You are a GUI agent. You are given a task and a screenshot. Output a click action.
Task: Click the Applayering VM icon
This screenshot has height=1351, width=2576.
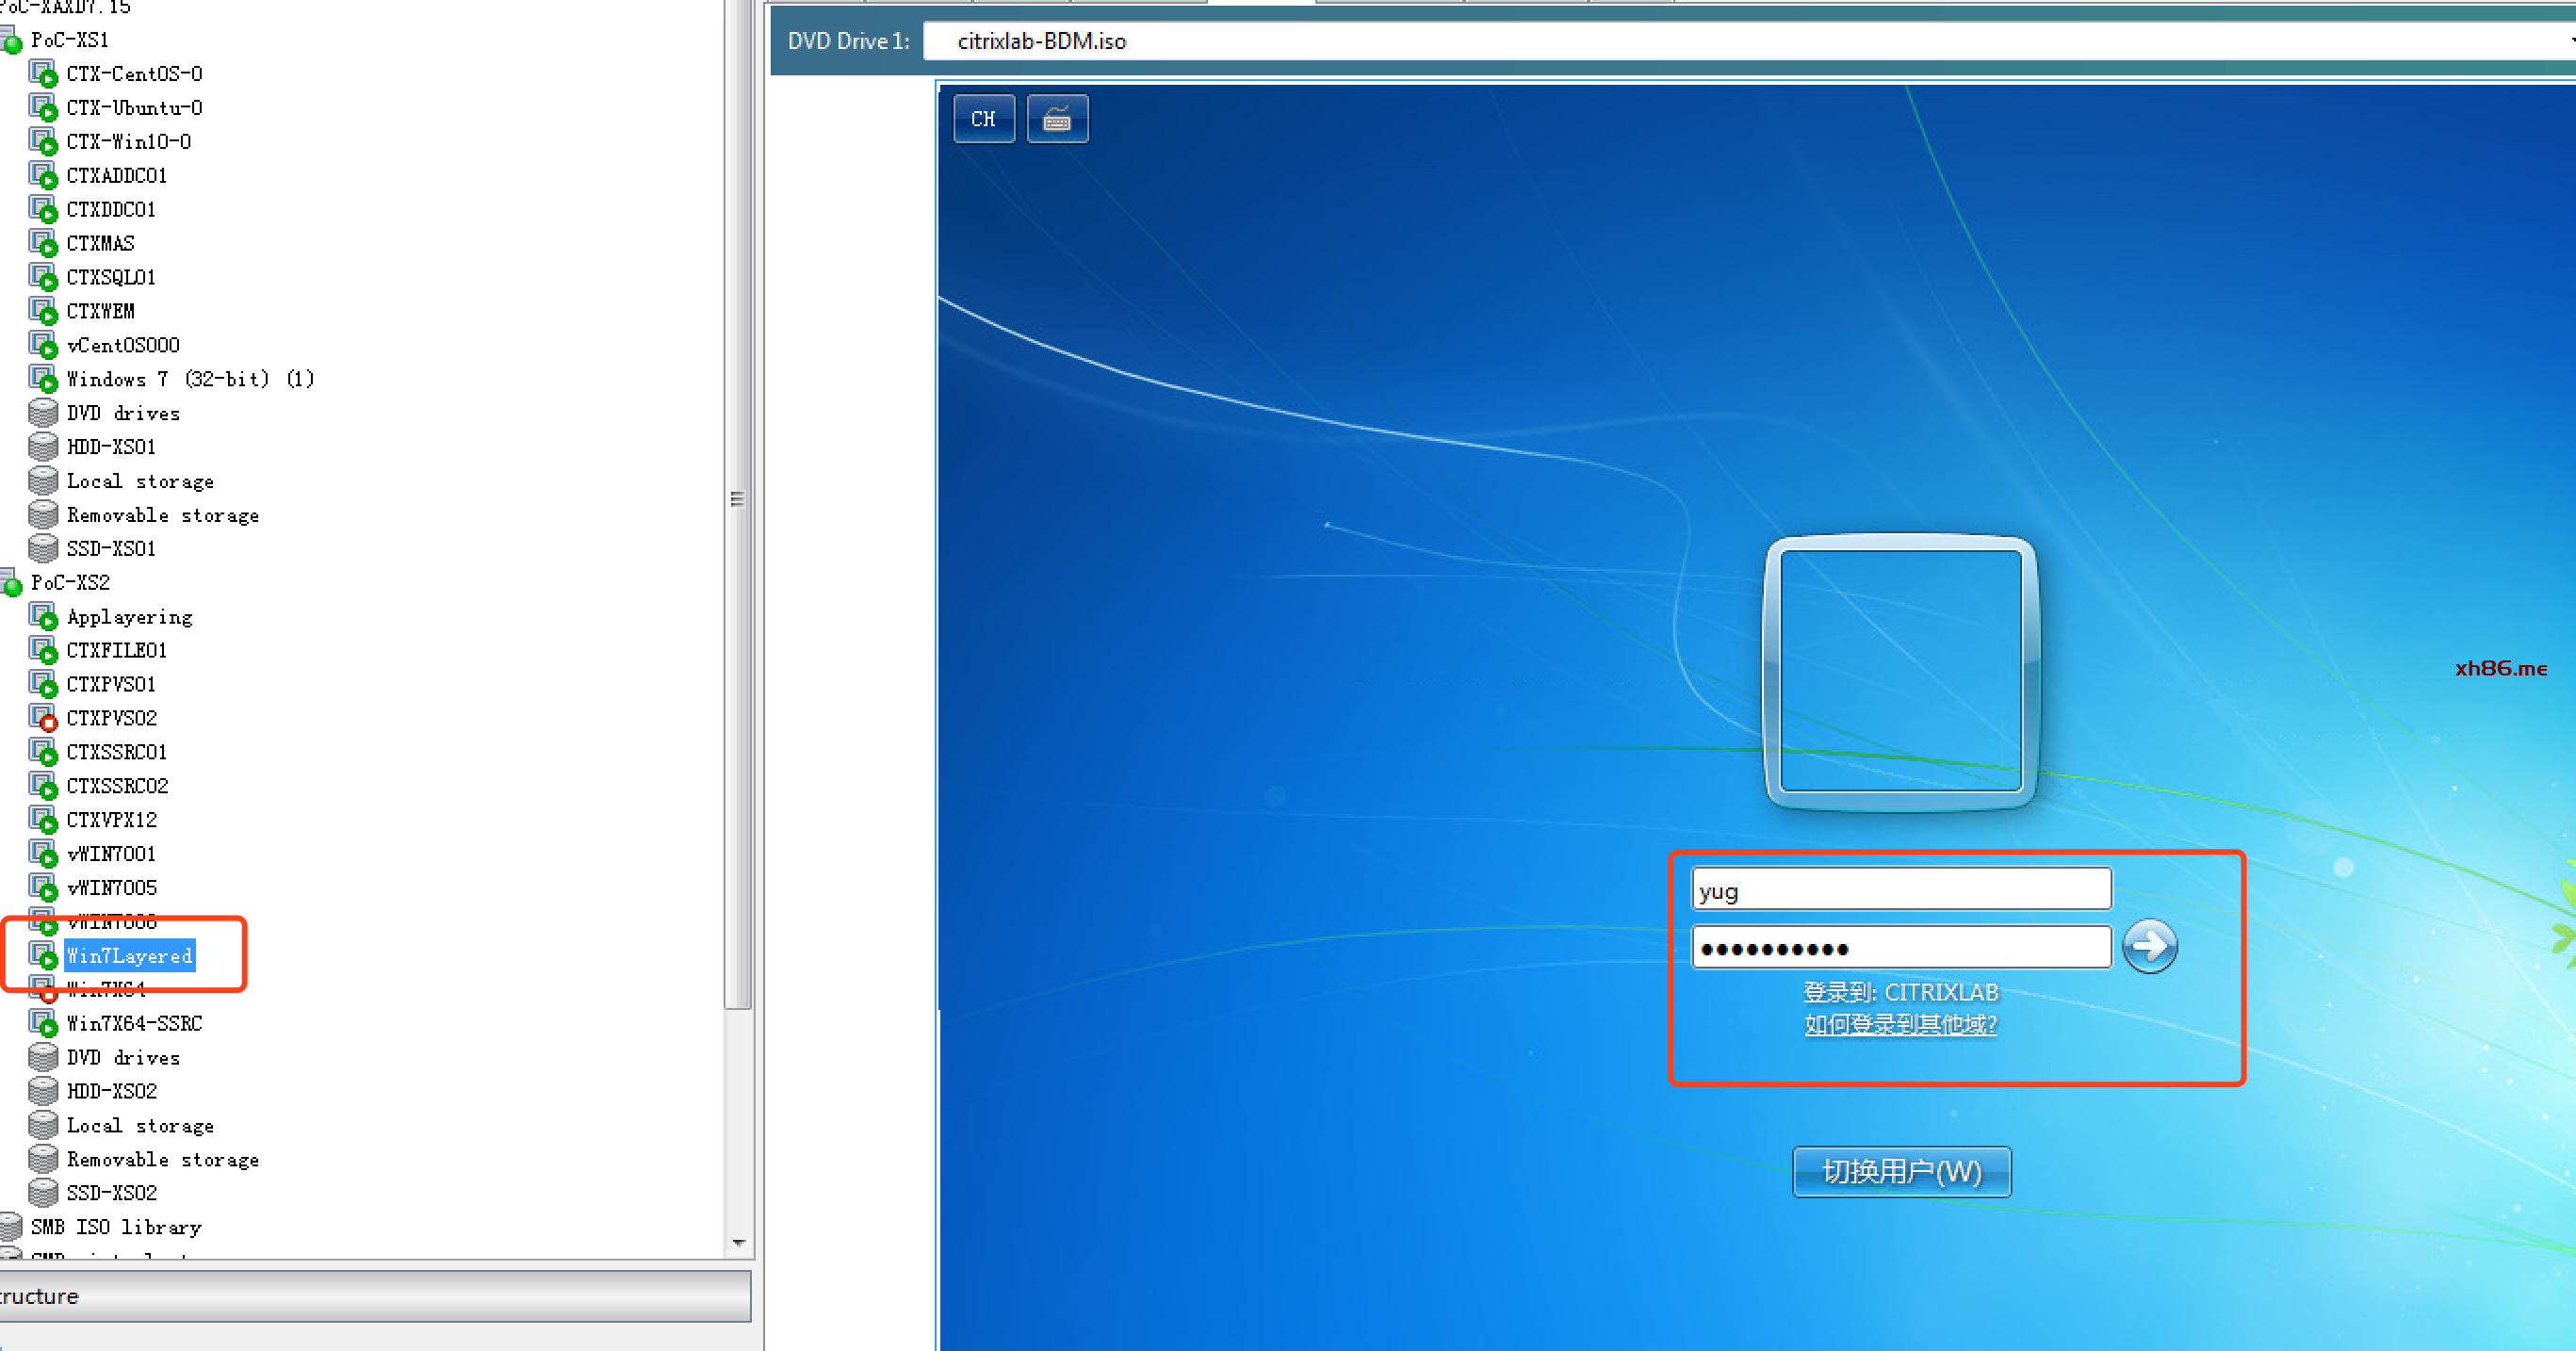(42, 616)
